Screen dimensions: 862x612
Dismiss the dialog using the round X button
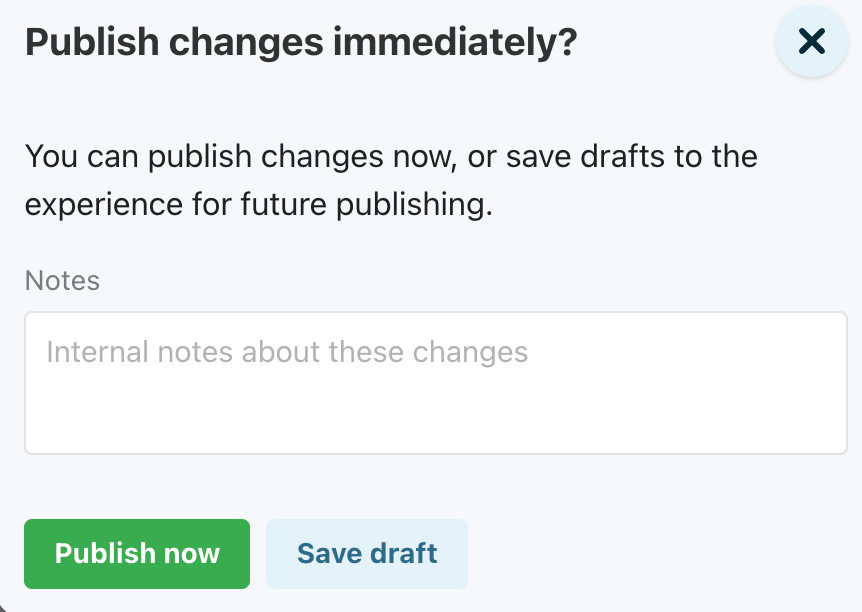[812, 41]
